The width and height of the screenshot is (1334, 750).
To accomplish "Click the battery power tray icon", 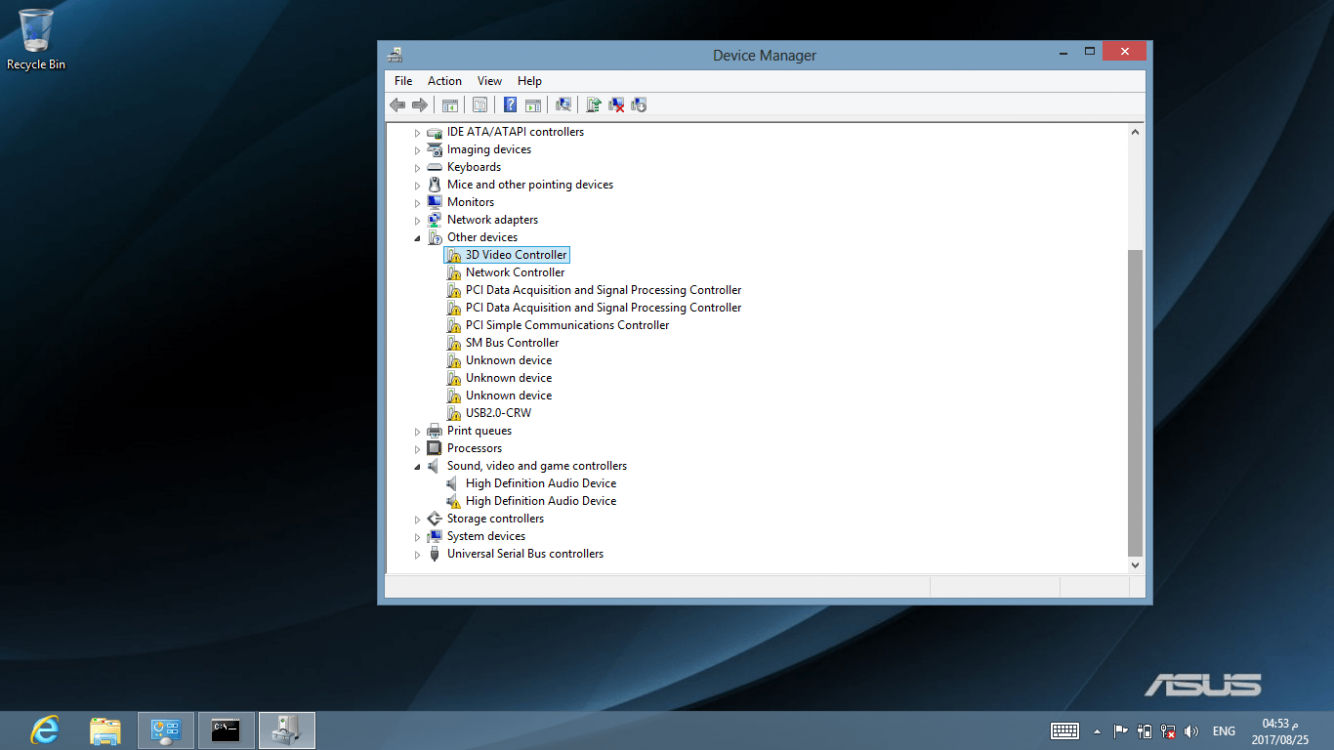I will click(x=1145, y=731).
